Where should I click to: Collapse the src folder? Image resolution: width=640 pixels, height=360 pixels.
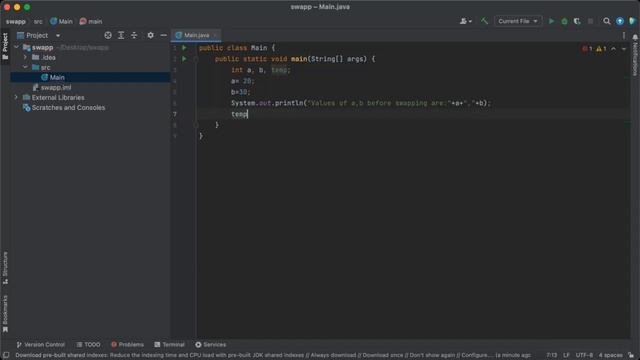[x=26, y=67]
